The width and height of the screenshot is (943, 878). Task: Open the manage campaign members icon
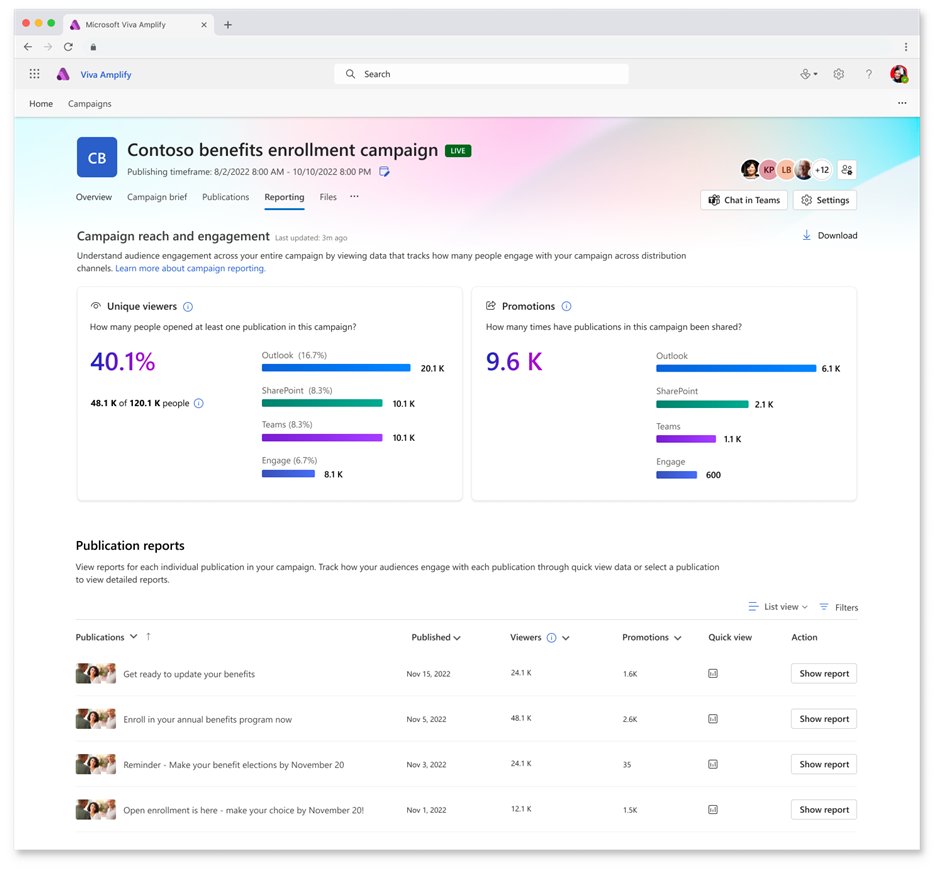click(x=846, y=169)
